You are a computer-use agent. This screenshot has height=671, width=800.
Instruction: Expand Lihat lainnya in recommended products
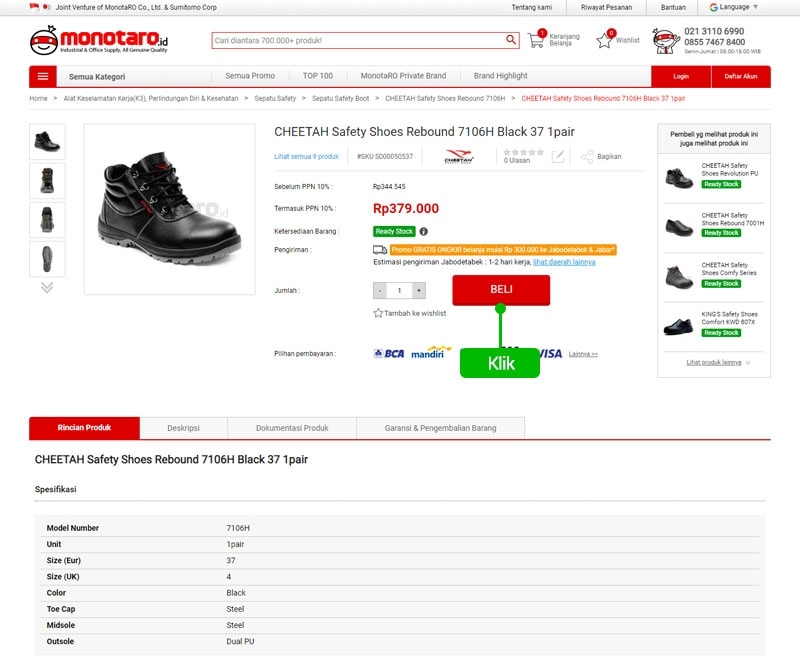(x=718, y=362)
